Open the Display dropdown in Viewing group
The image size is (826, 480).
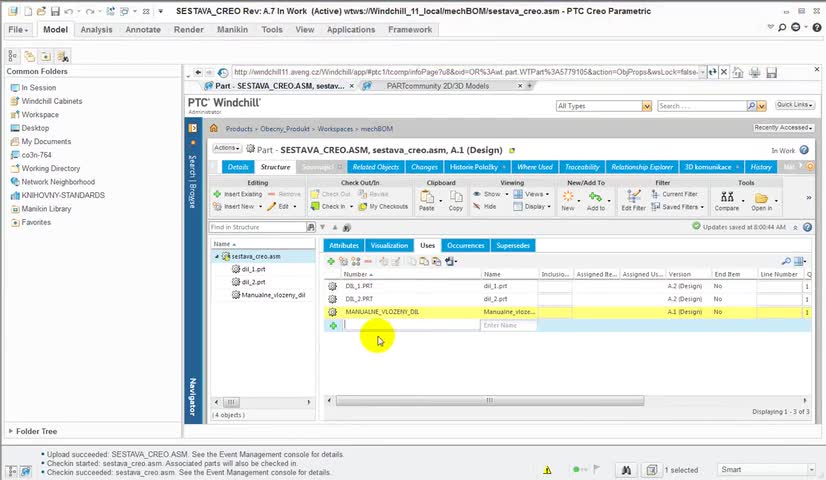point(532,207)
